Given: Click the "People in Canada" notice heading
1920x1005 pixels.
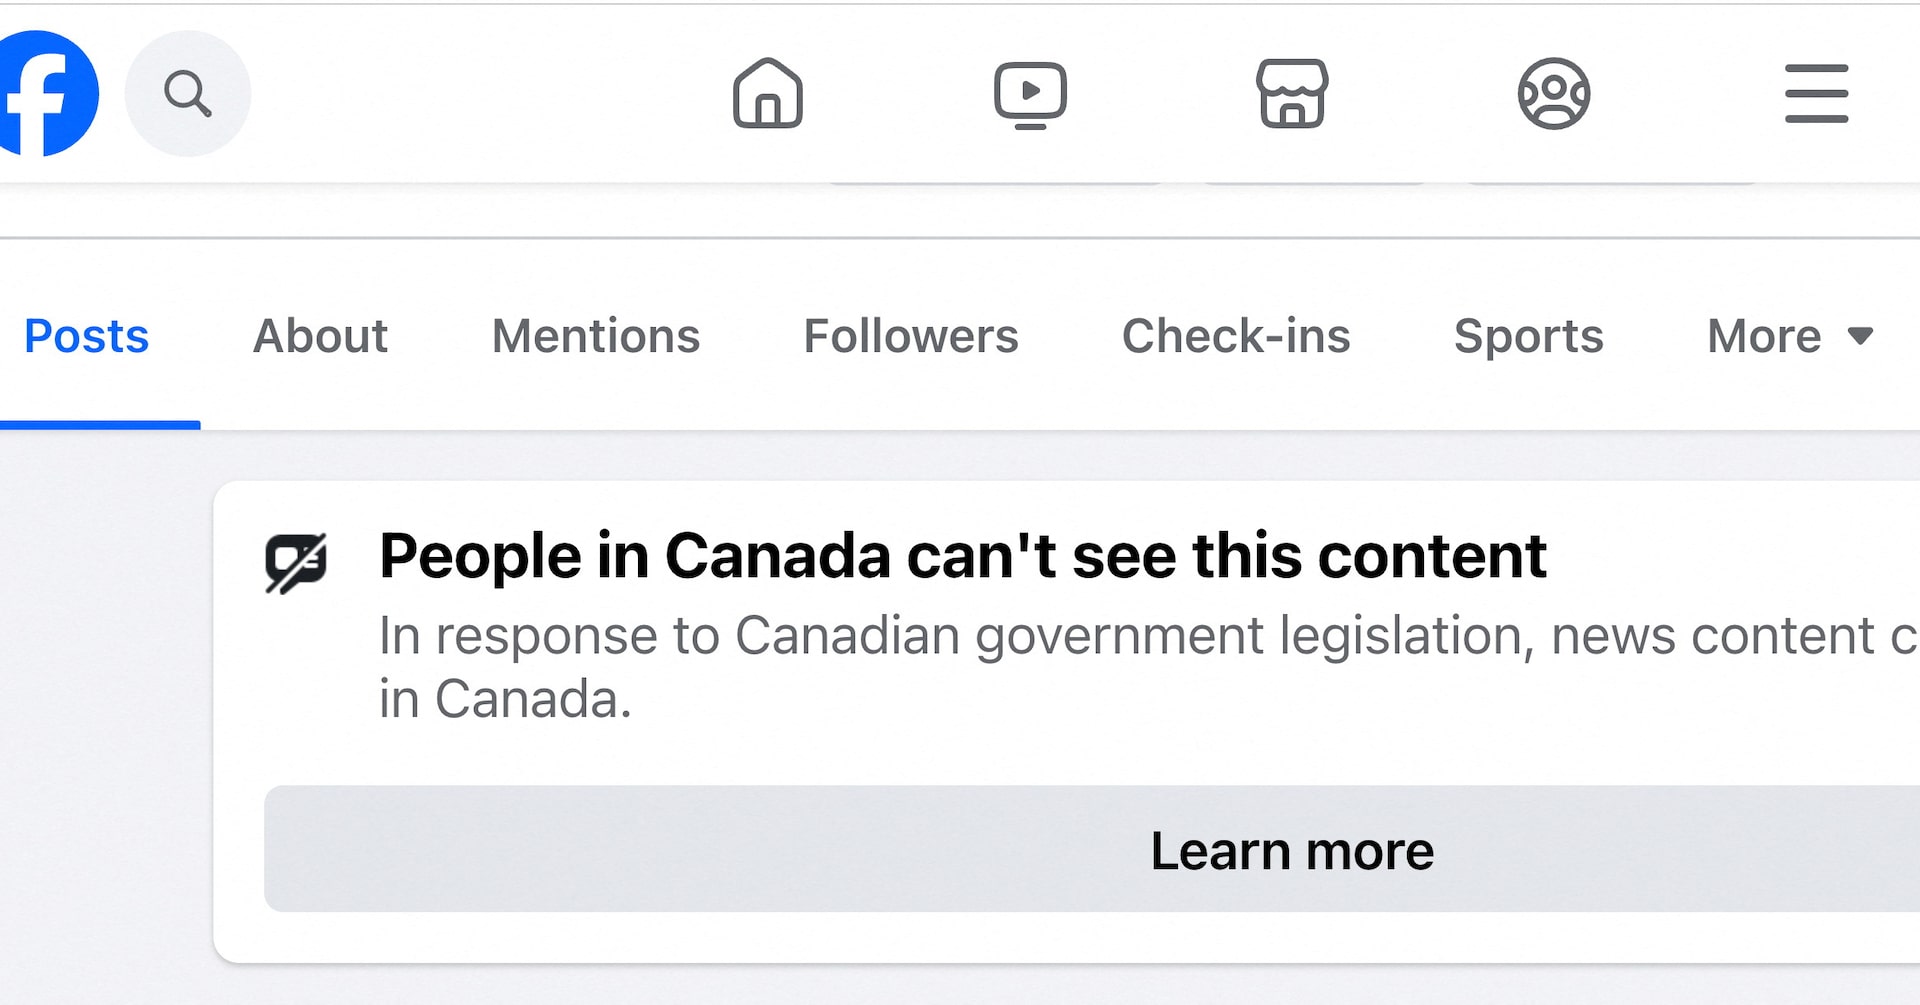Looking at the screenshot, I should (x=963, y=556).
